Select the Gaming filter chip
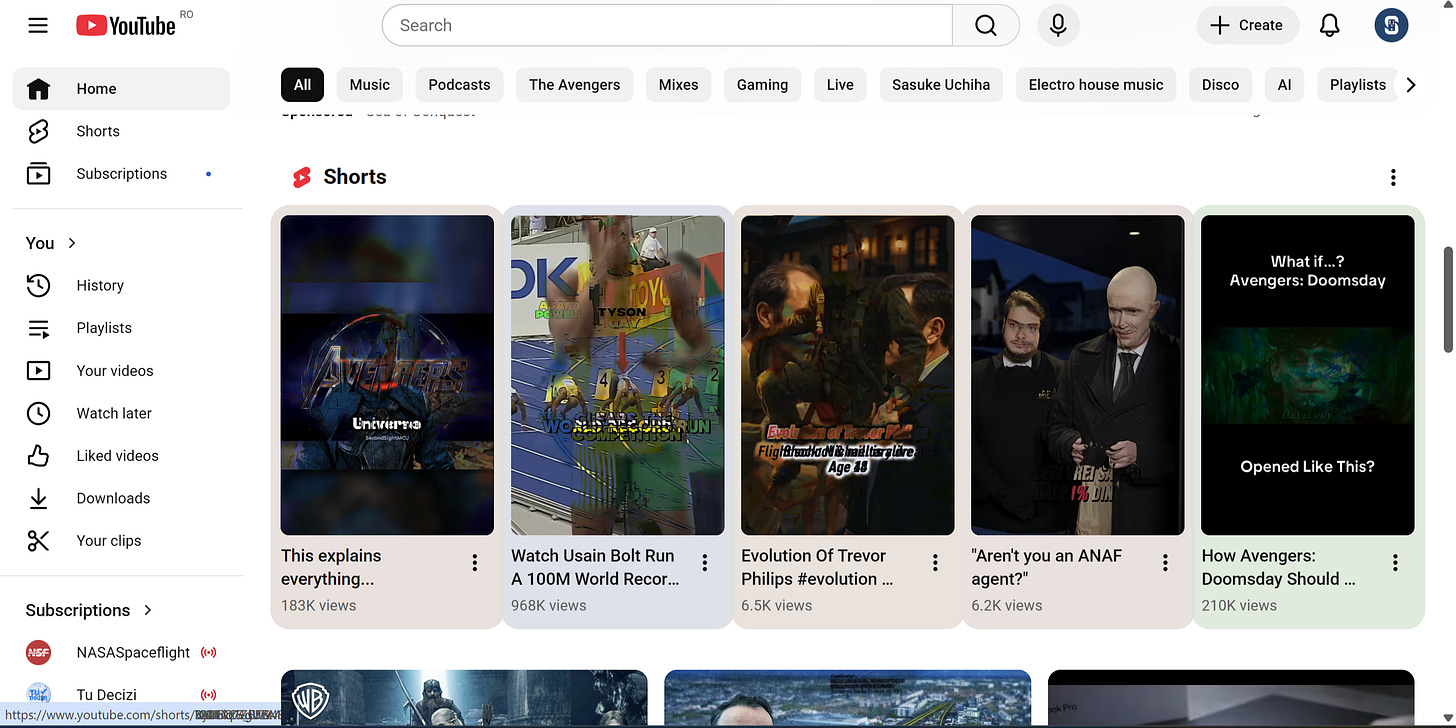 pyautogui.click(x=762, y=85)
